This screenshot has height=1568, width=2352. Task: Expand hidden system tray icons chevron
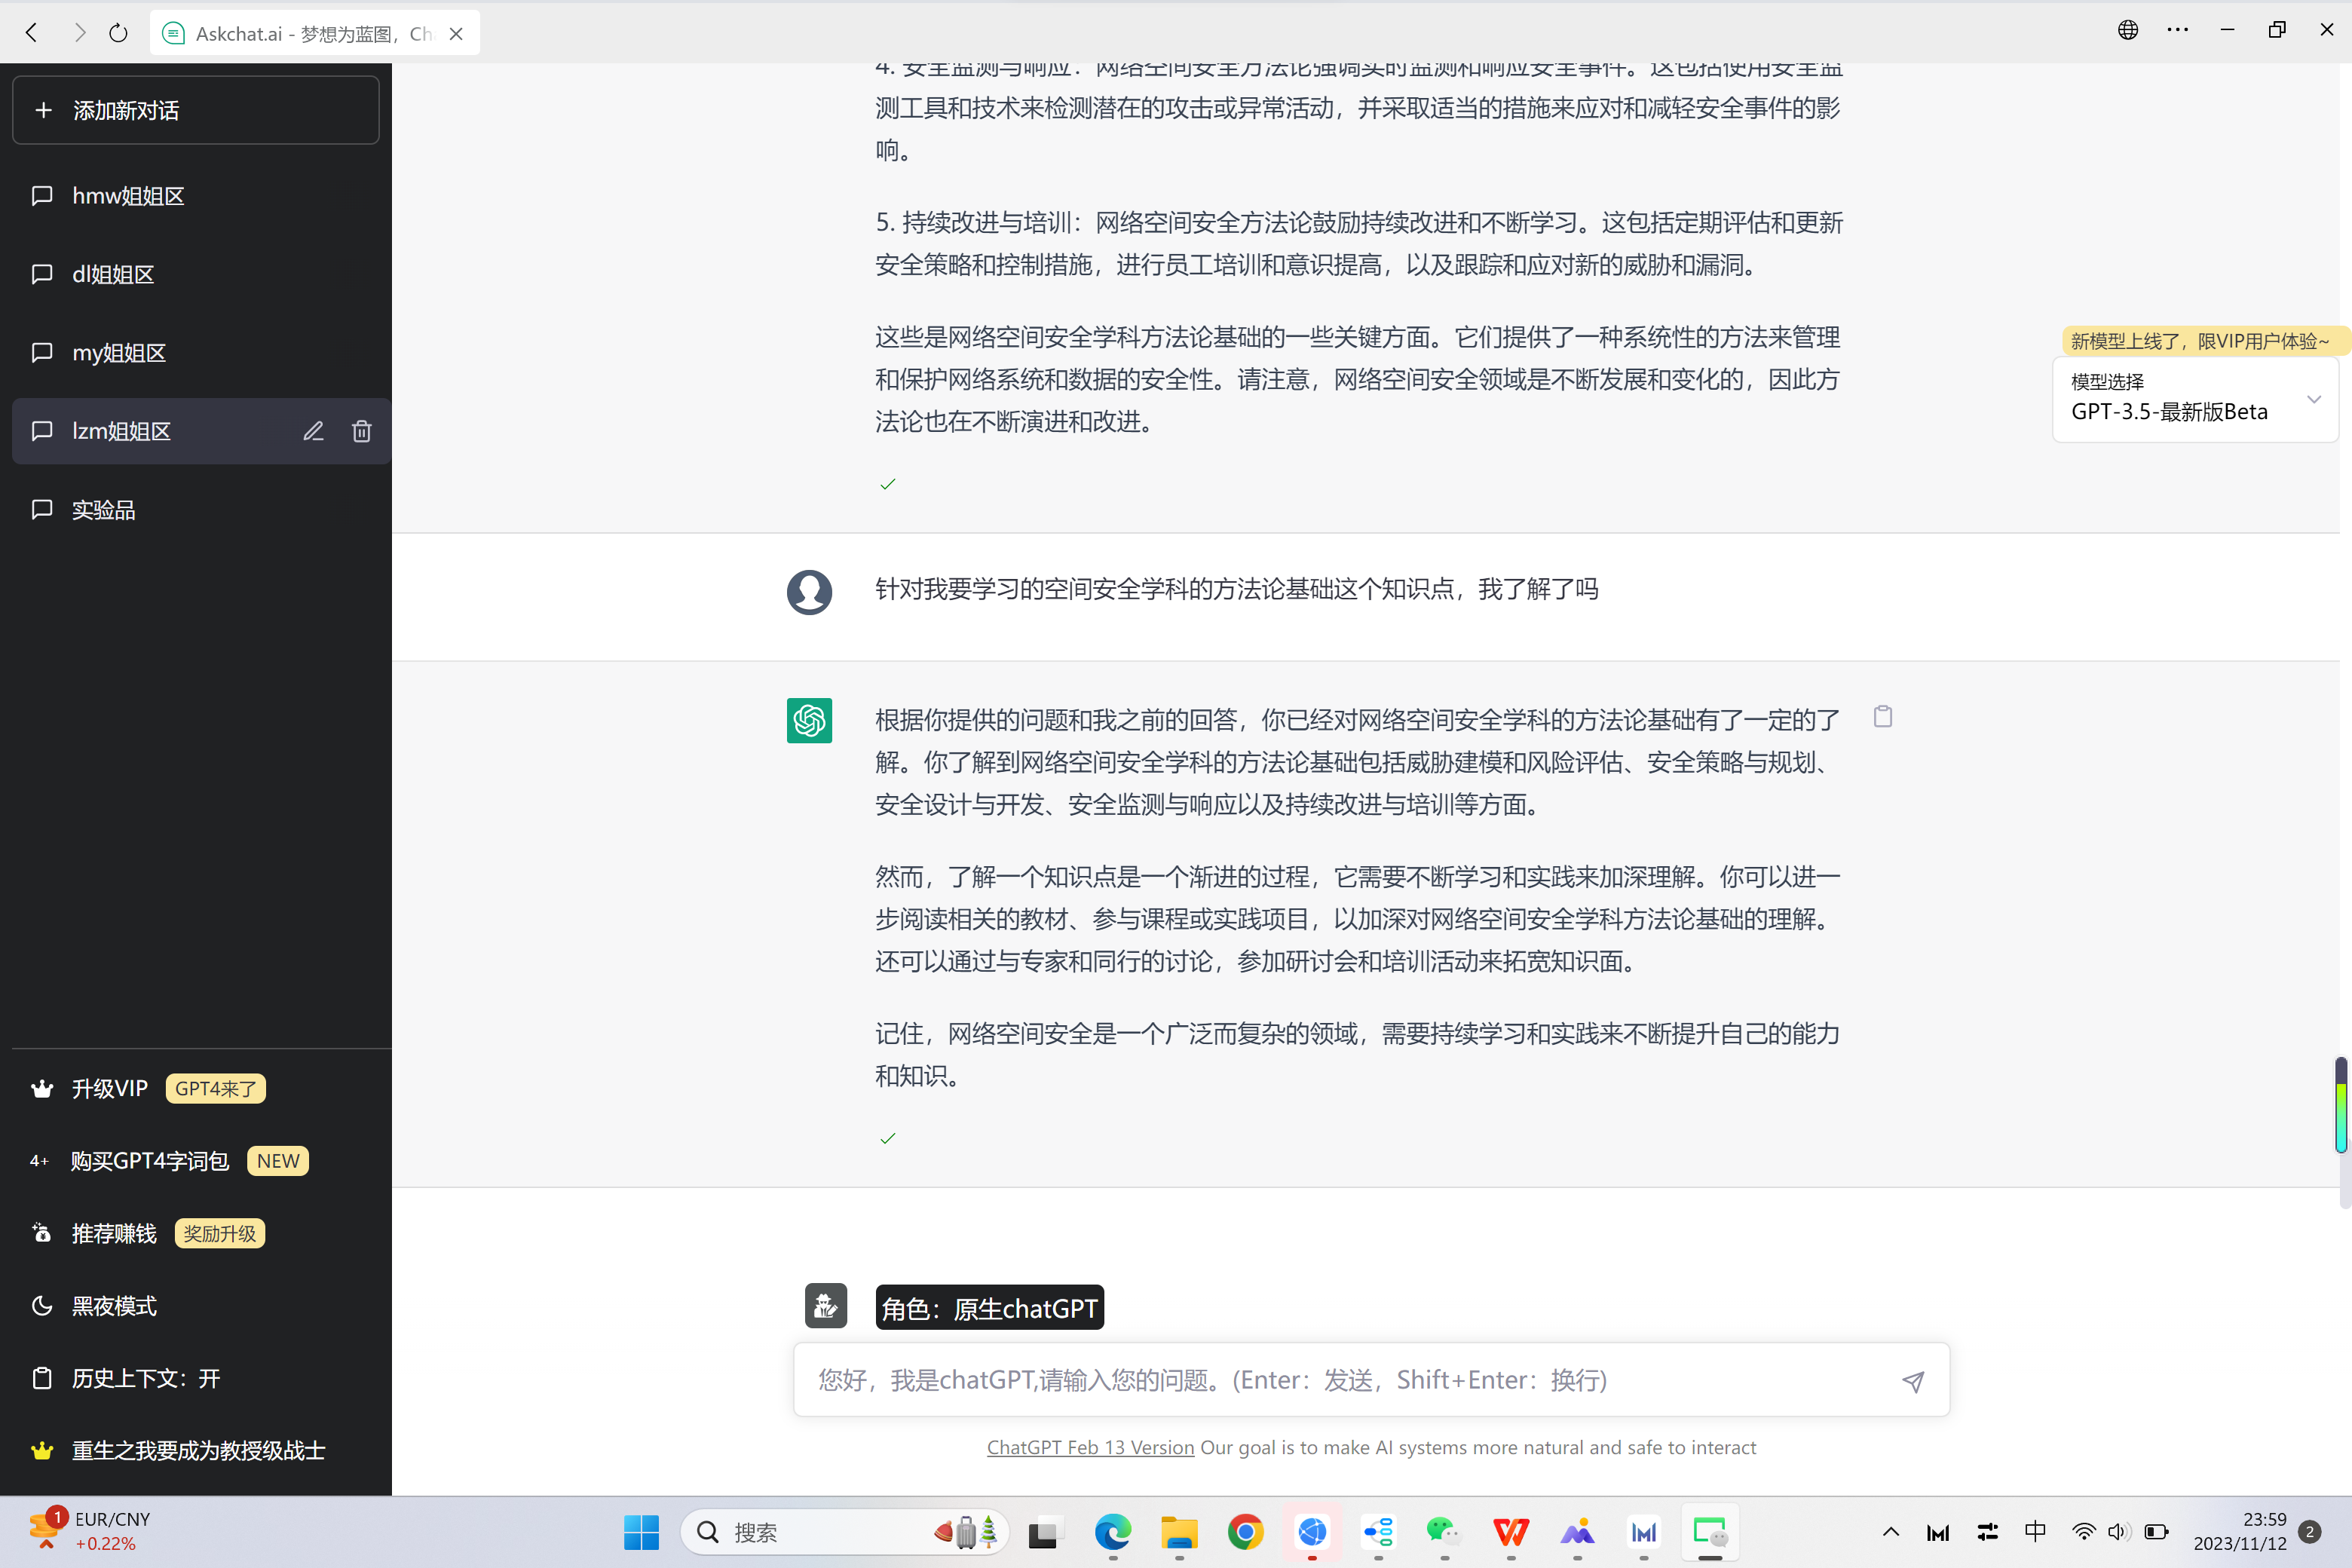pos(1890,1531)
